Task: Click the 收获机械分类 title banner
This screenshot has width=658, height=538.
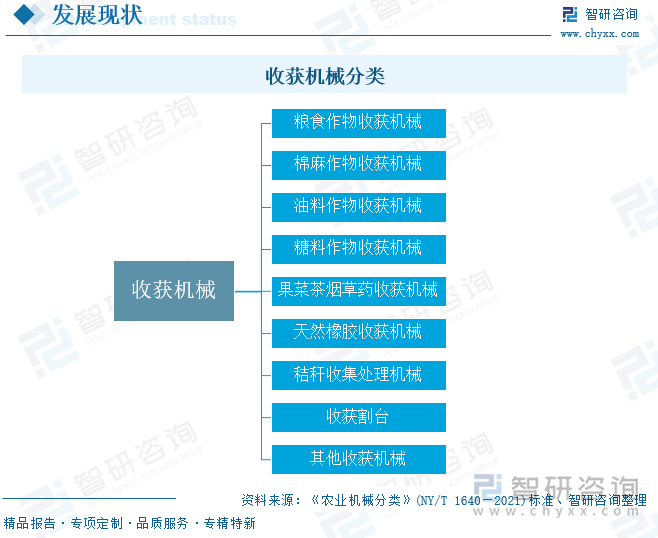Action: coord(324,75)
